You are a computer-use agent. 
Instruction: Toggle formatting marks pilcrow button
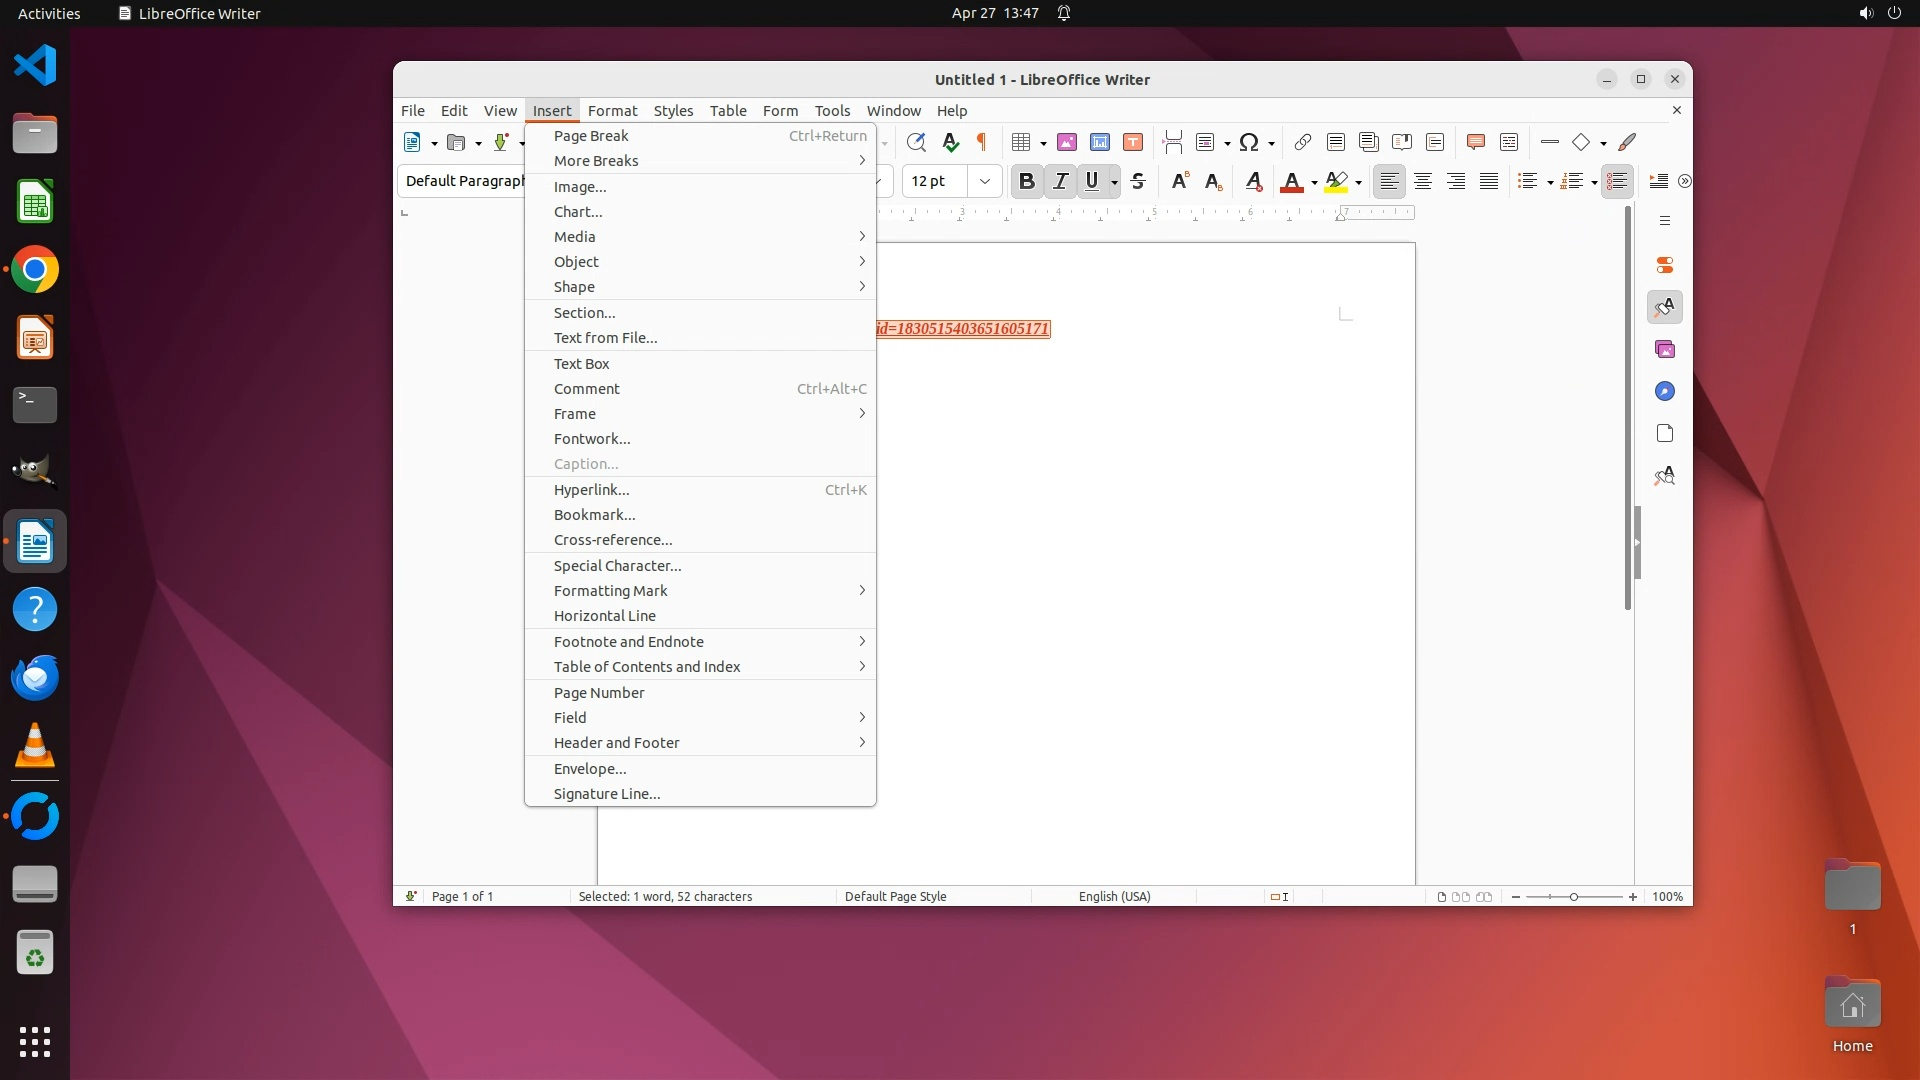(x=981, y=142)
